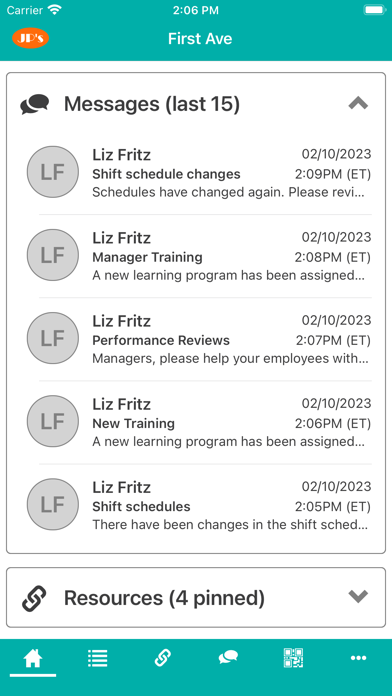392x696 pixels.
Task: Open the Performance Reviews message
Action: [199, 339]
